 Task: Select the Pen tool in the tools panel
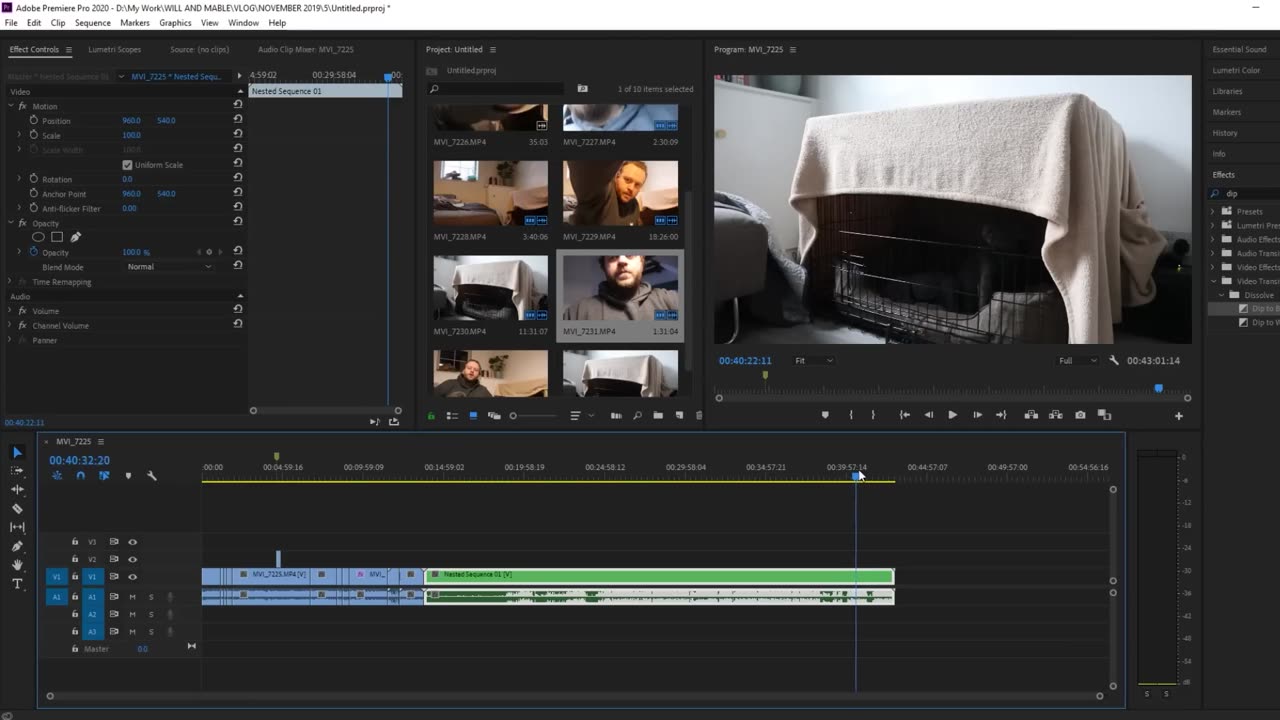coord(17,546)
